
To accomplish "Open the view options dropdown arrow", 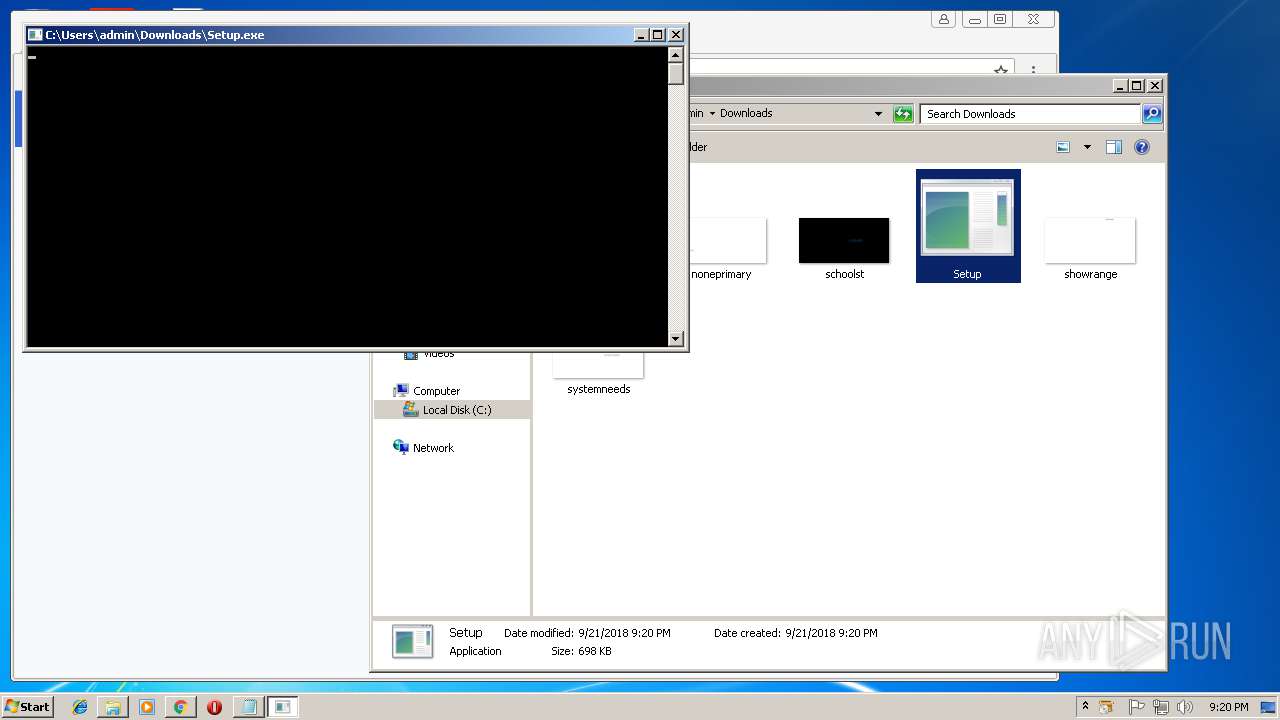I will (1087, 148).
